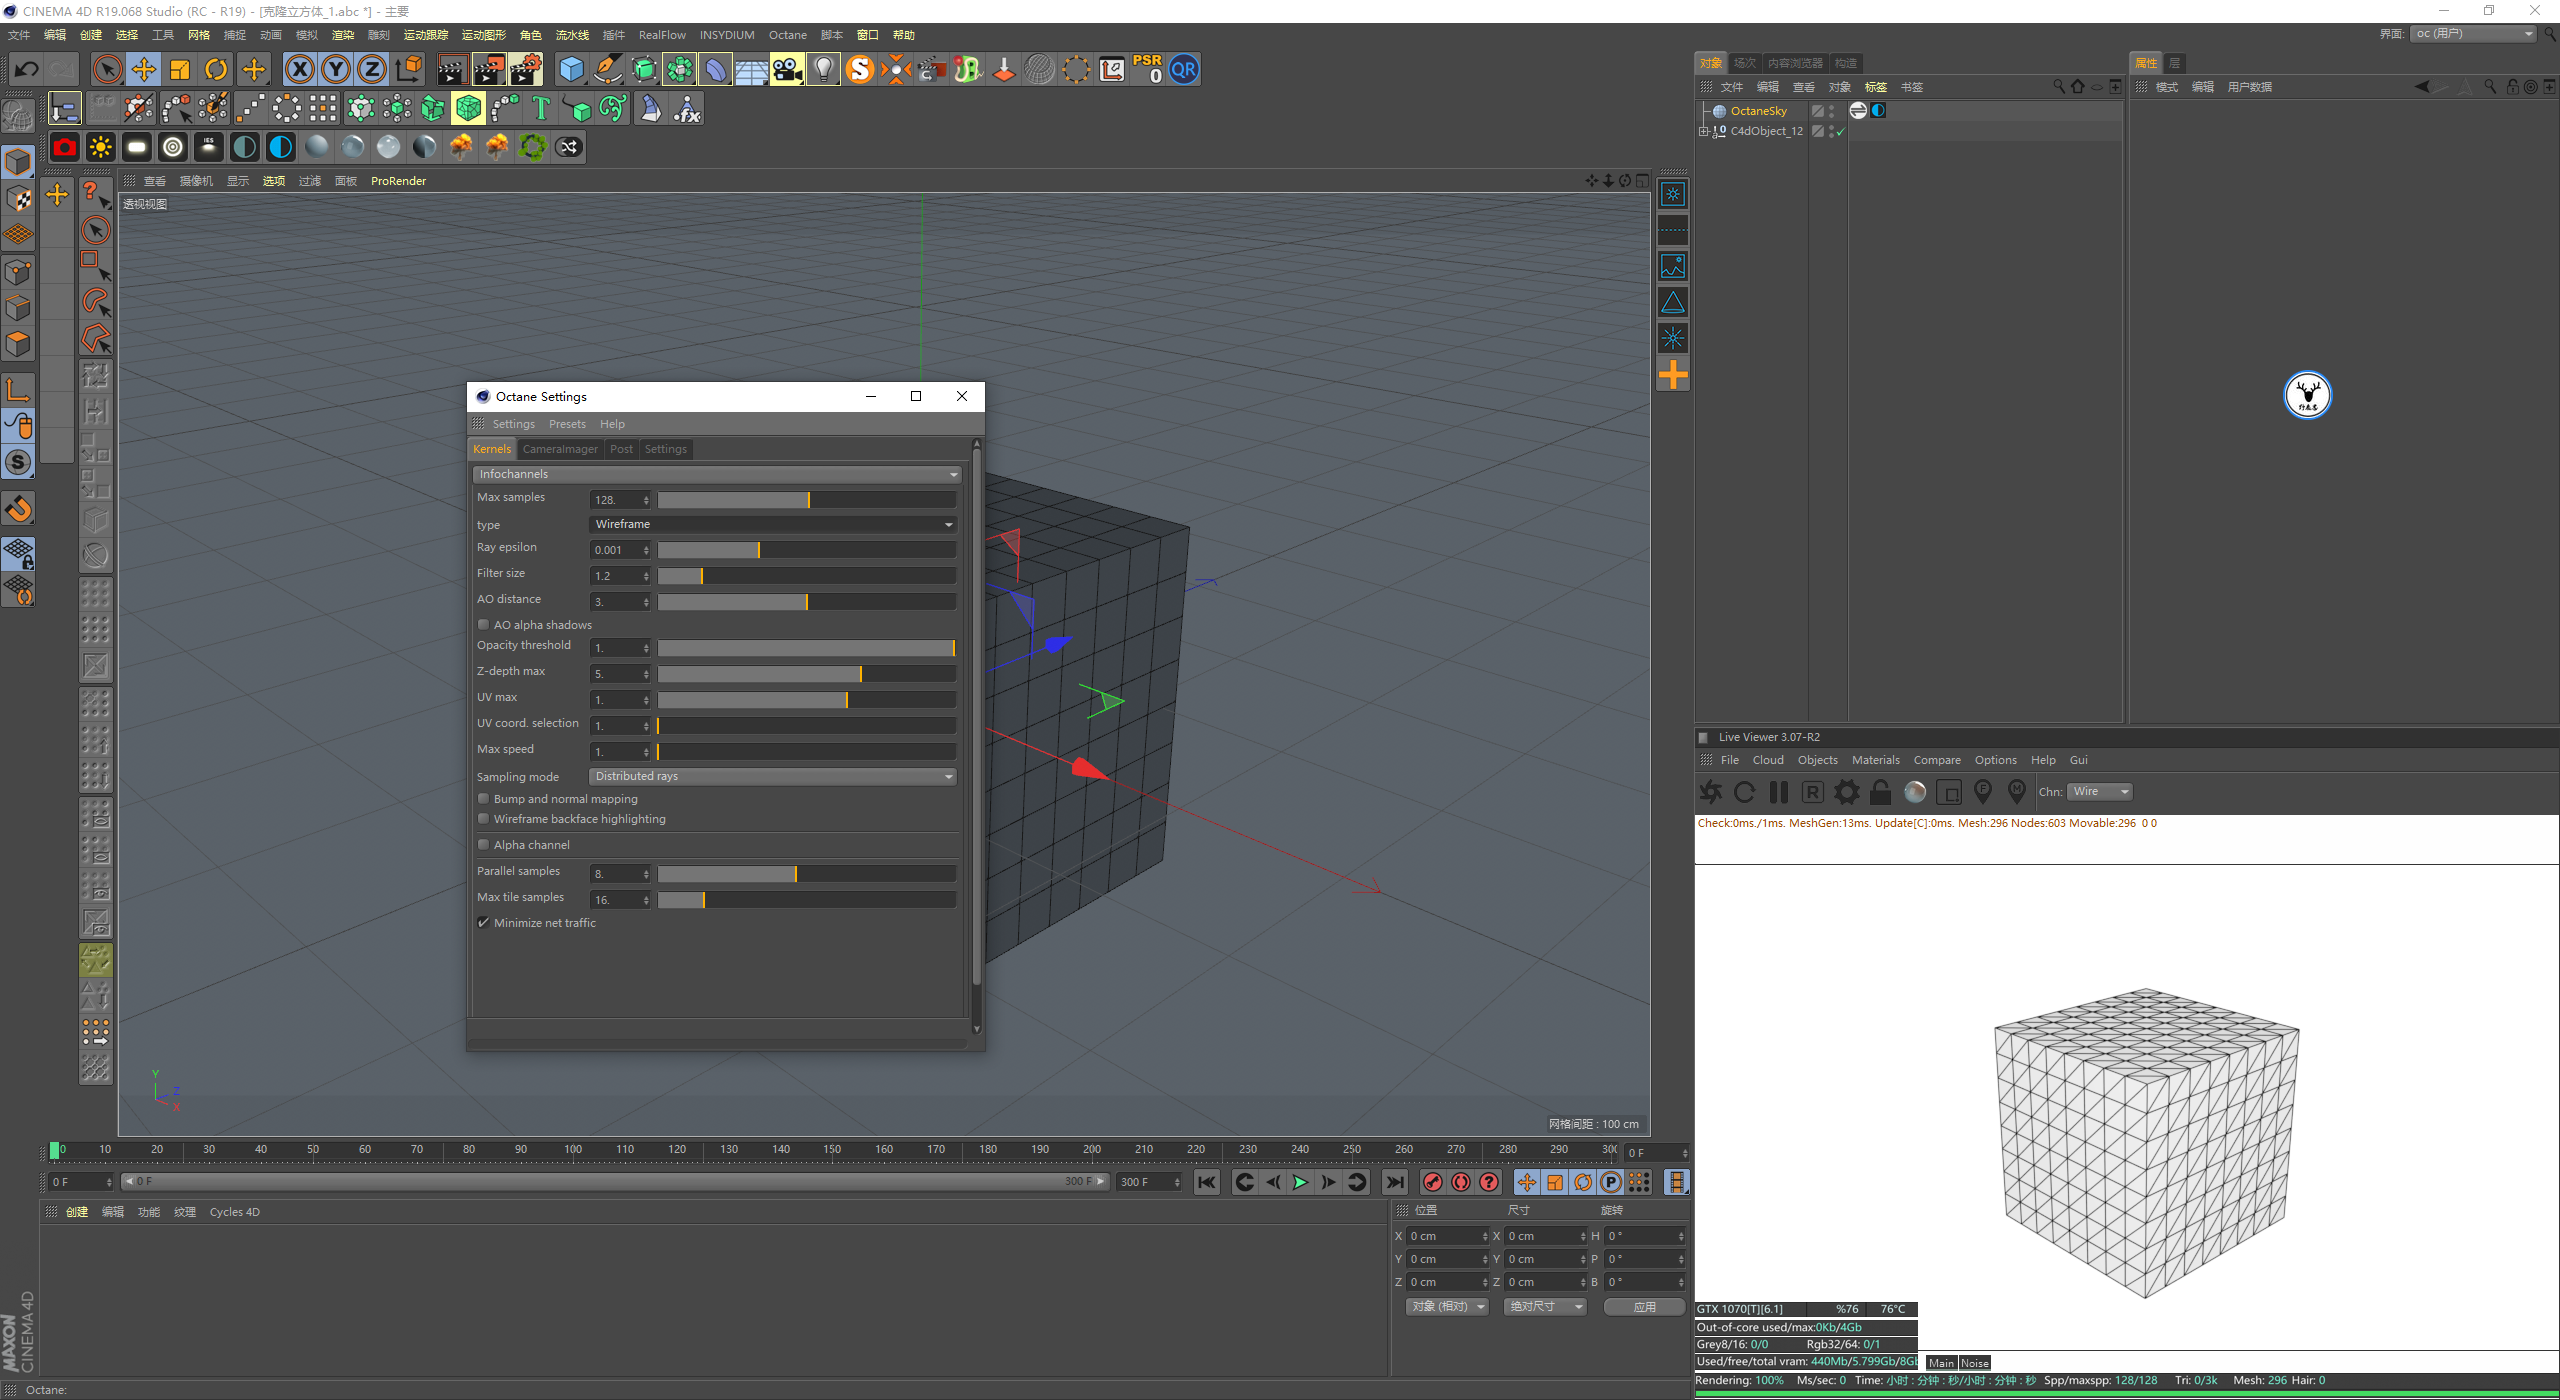
Task: Adjust the AO distance slider
Action: pos(806,602)
